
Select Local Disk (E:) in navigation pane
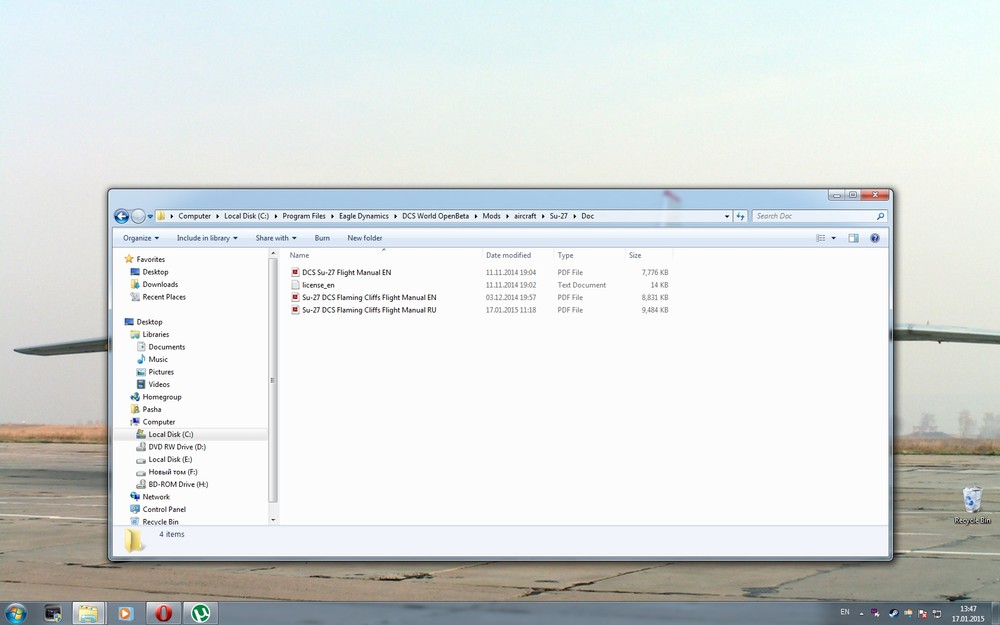(164, 459)
